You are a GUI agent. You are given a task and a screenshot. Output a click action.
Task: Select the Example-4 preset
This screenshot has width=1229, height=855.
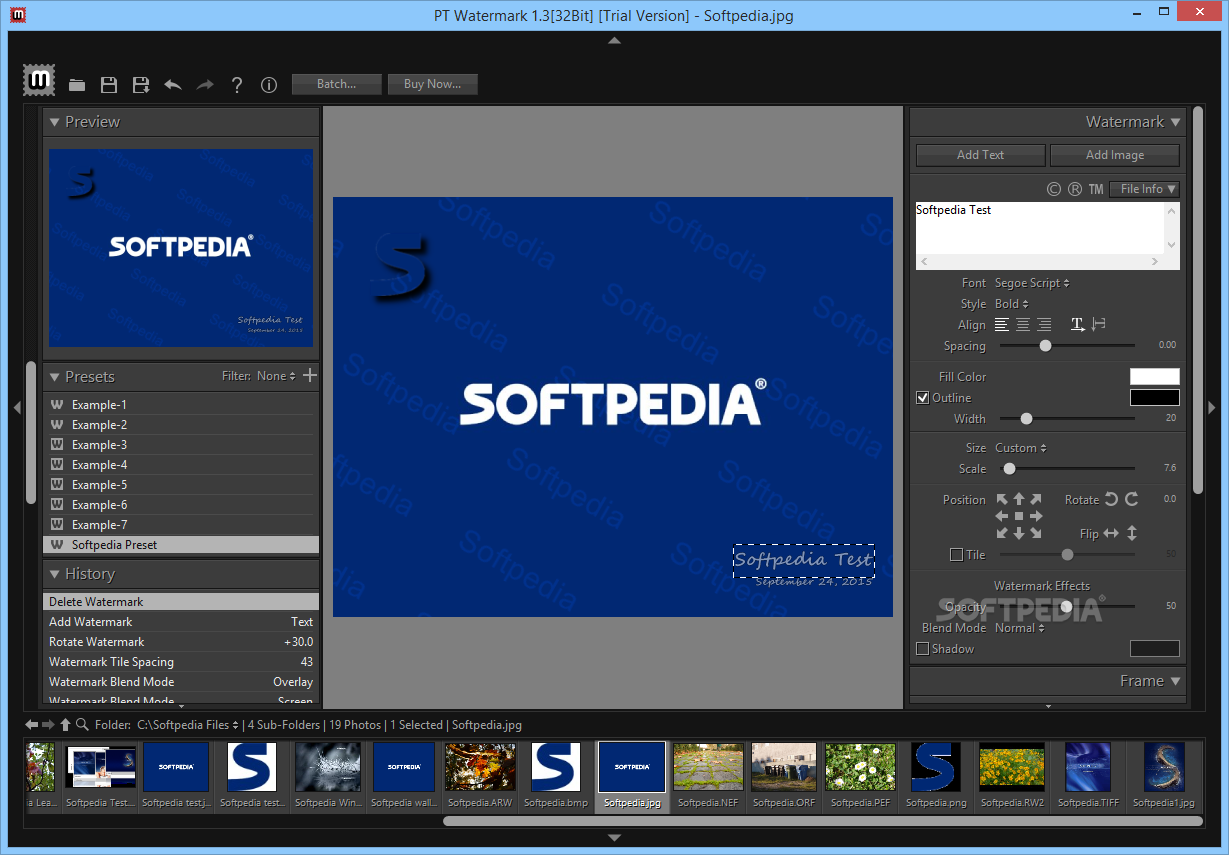pos(181,465)
